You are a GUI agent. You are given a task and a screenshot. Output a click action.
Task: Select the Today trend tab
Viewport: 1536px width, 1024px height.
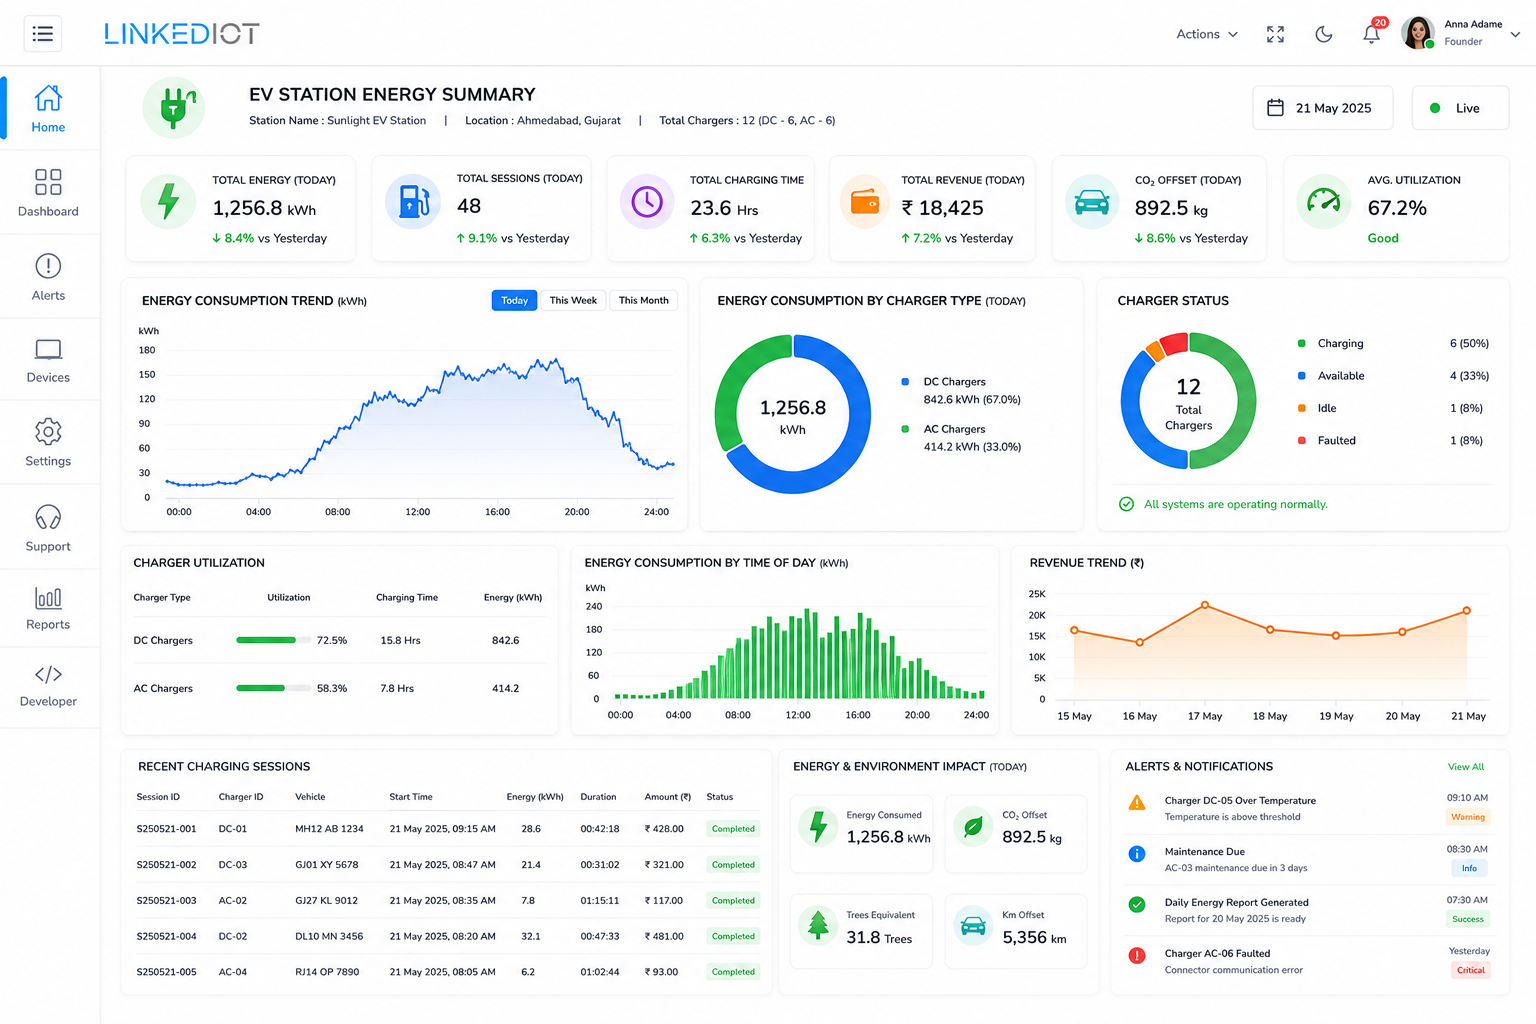coord(514,300)
